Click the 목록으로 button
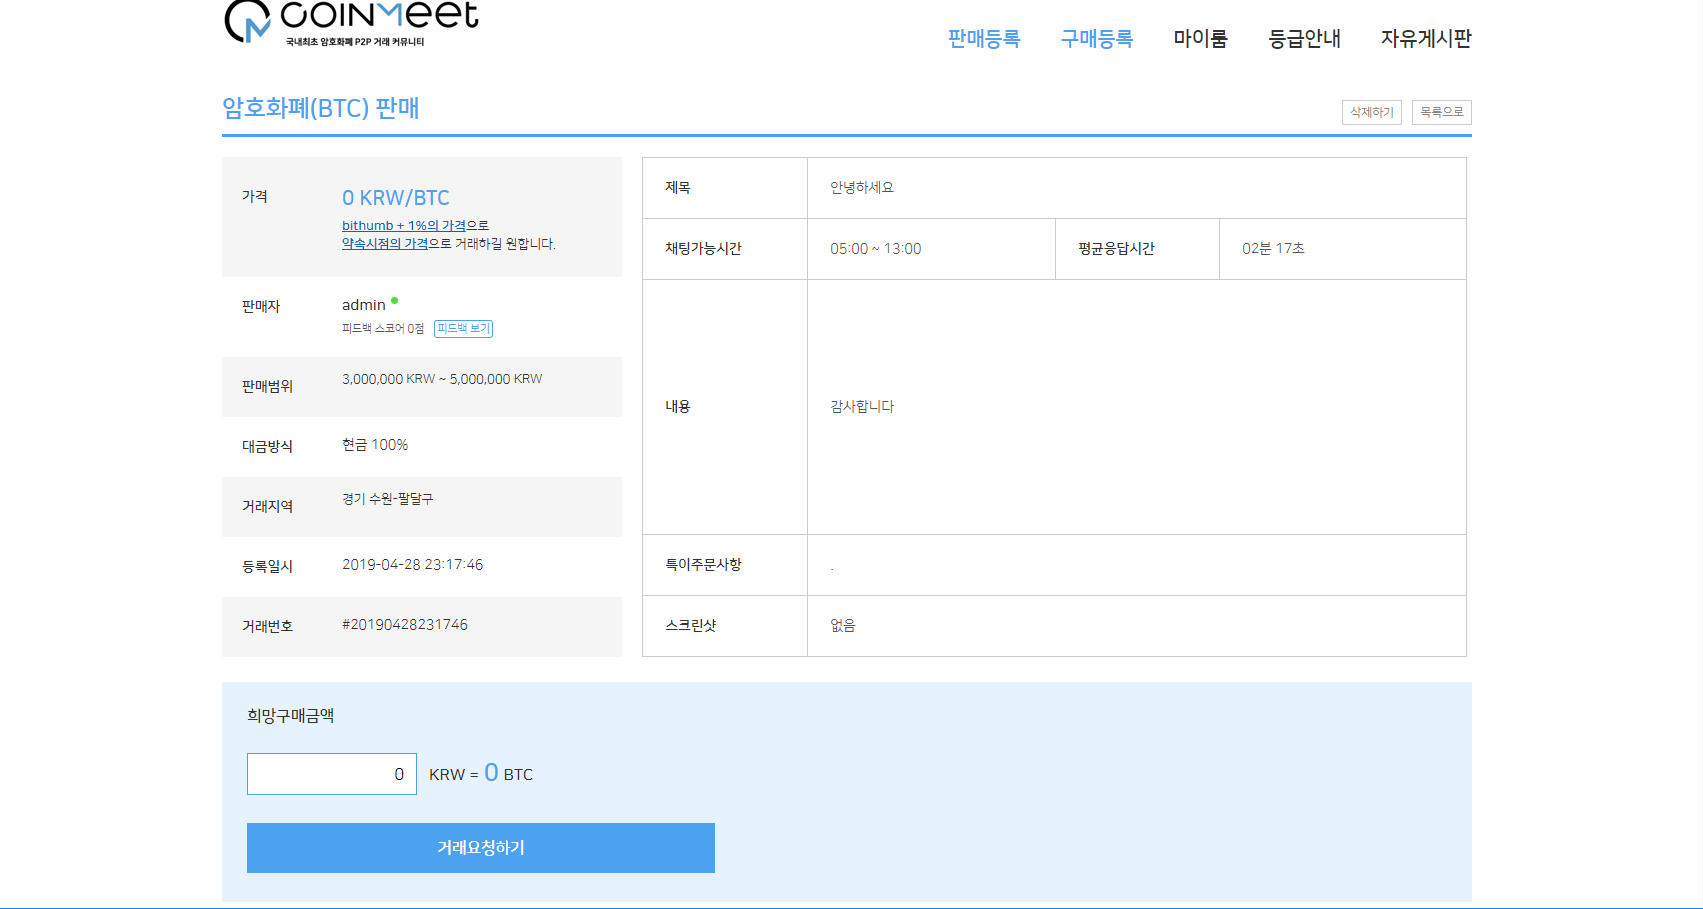 [x=1441, y=112]
